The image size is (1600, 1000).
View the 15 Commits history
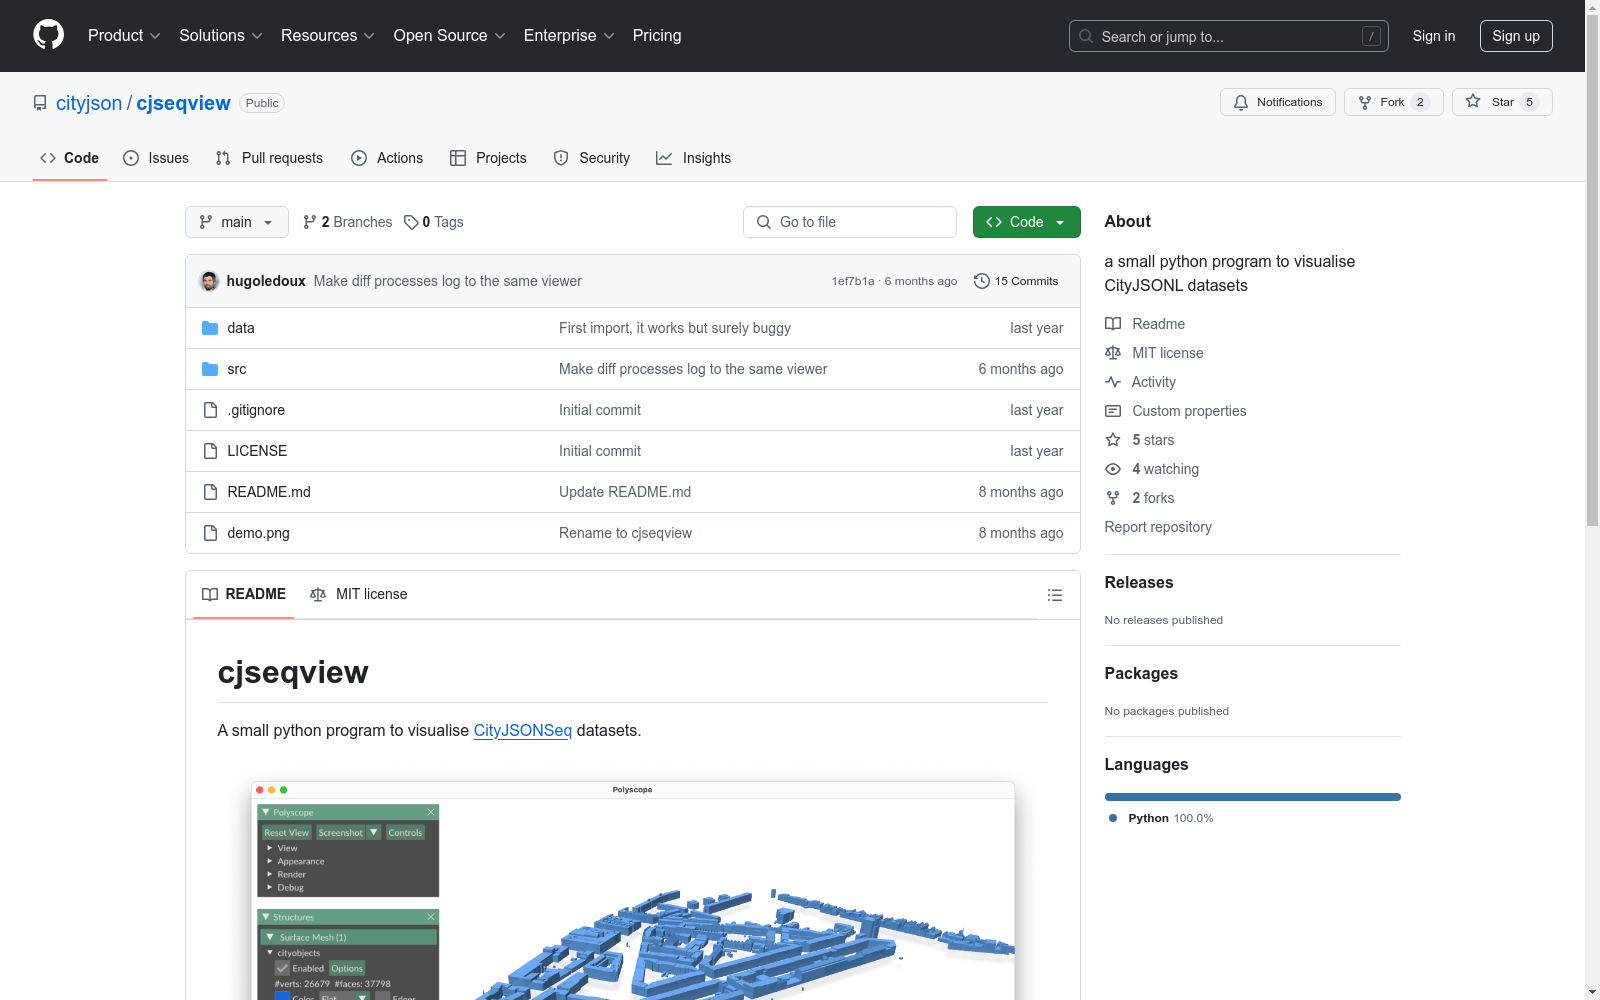[x=1016, y=281]
